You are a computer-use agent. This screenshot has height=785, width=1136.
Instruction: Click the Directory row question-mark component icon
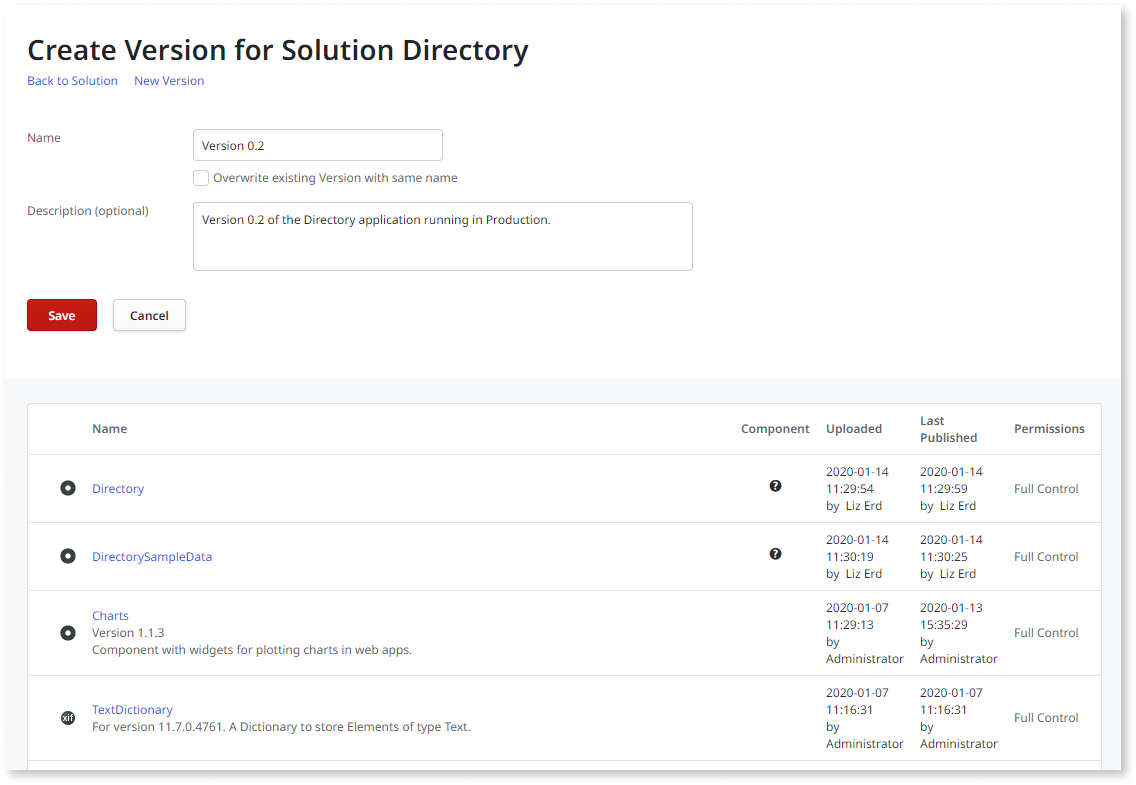tap(775, 486)
